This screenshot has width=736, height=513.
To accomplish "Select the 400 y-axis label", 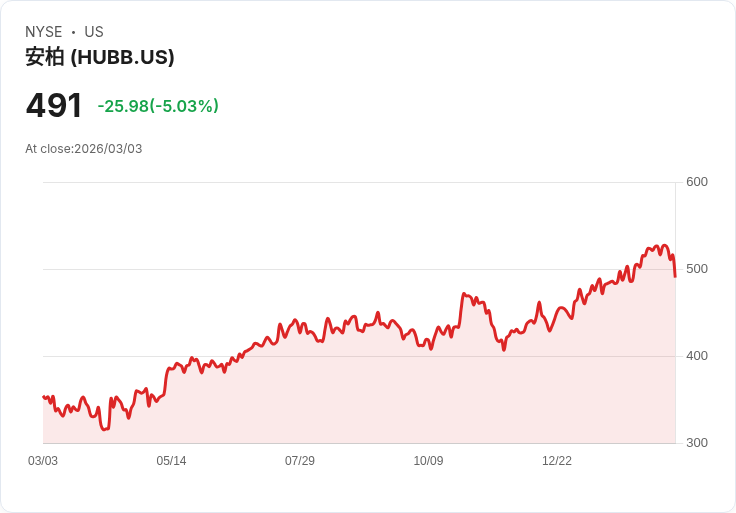I will coord(696,356).
